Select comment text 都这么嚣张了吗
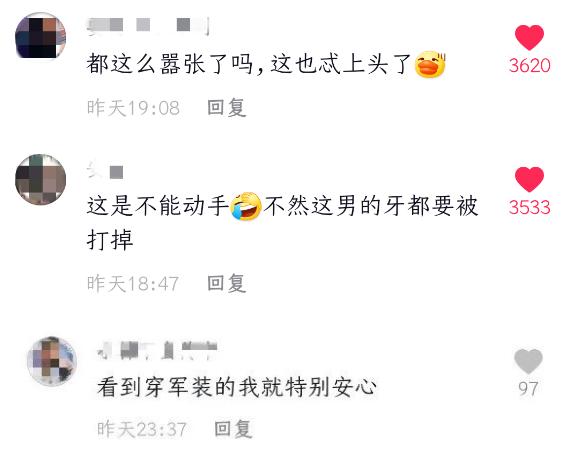Screen dimensions: 573x450 point(170,64)
